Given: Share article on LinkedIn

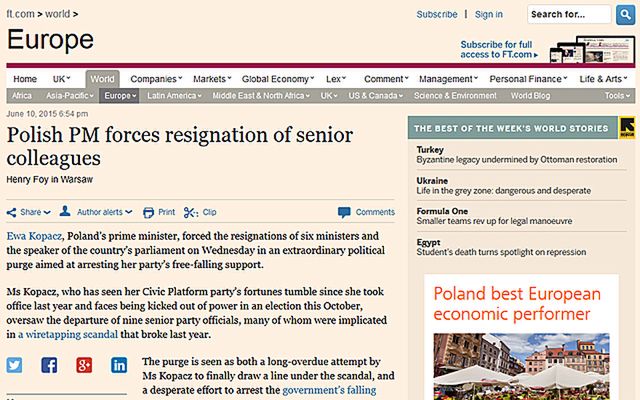Looking at the screenshot, I should (120, 365).
